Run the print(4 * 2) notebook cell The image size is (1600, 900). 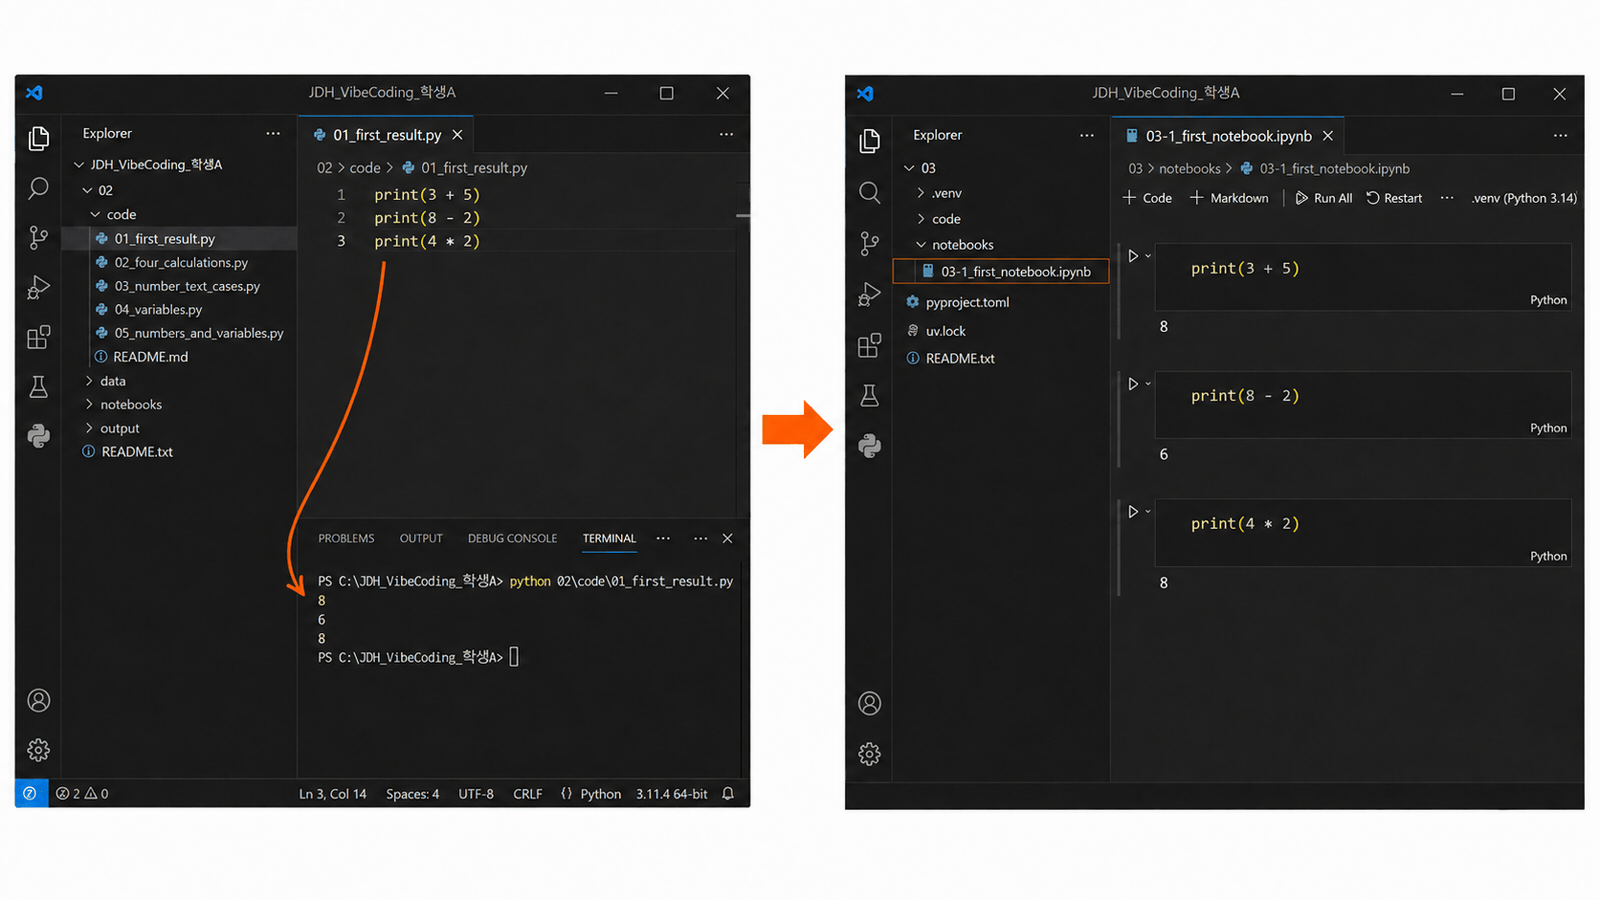[x=1133, y=511]
